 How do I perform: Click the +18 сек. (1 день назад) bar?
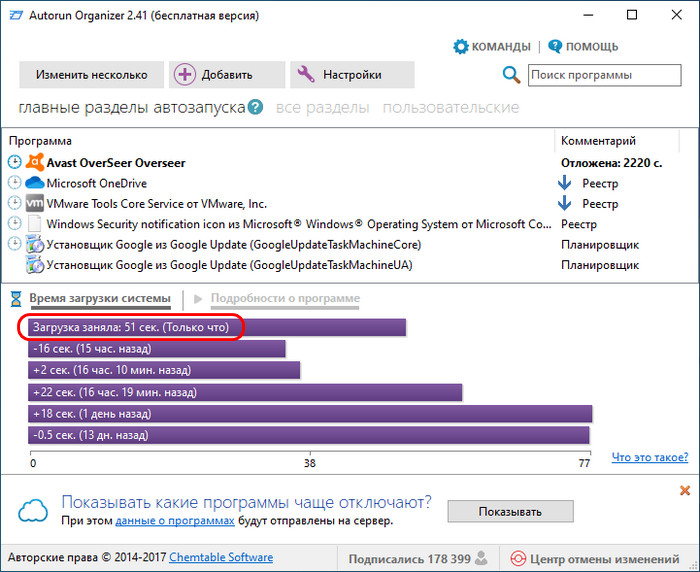pos(310,413)
